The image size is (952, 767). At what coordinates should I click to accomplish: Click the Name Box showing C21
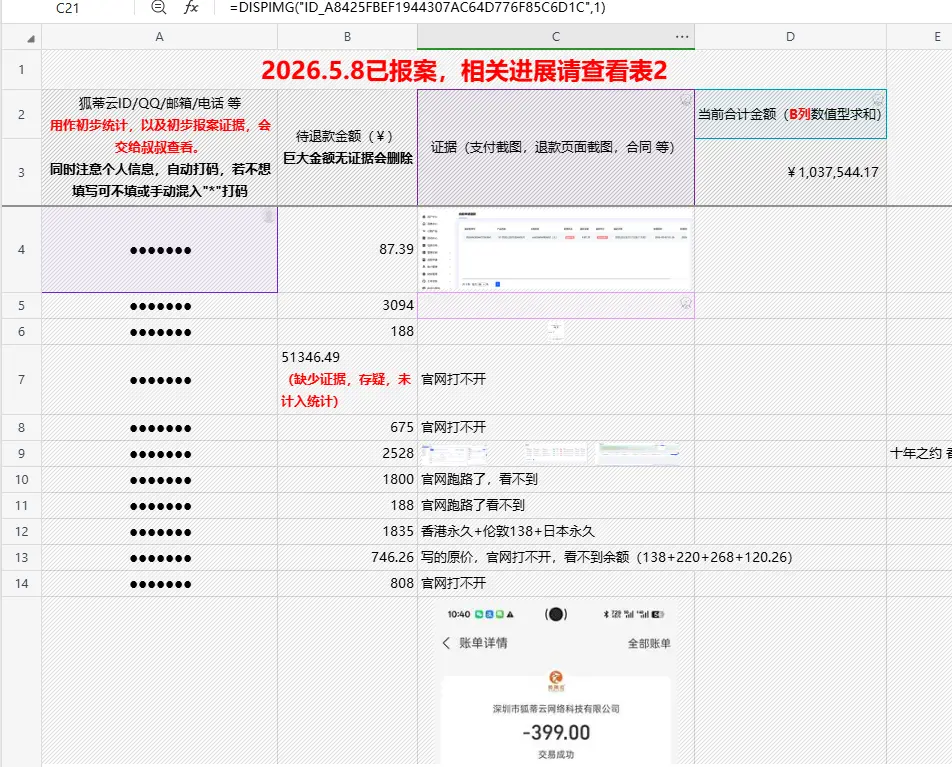coord(67,8)
